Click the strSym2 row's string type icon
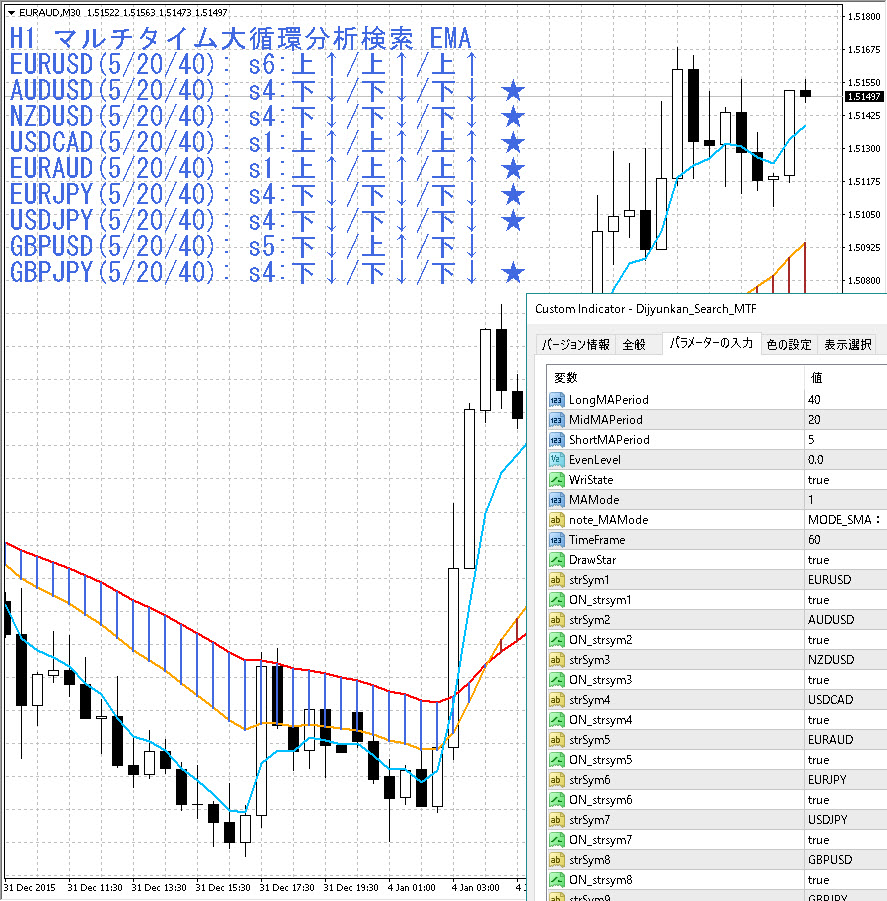Screen dimensions: 887x901 coord(556,620)
